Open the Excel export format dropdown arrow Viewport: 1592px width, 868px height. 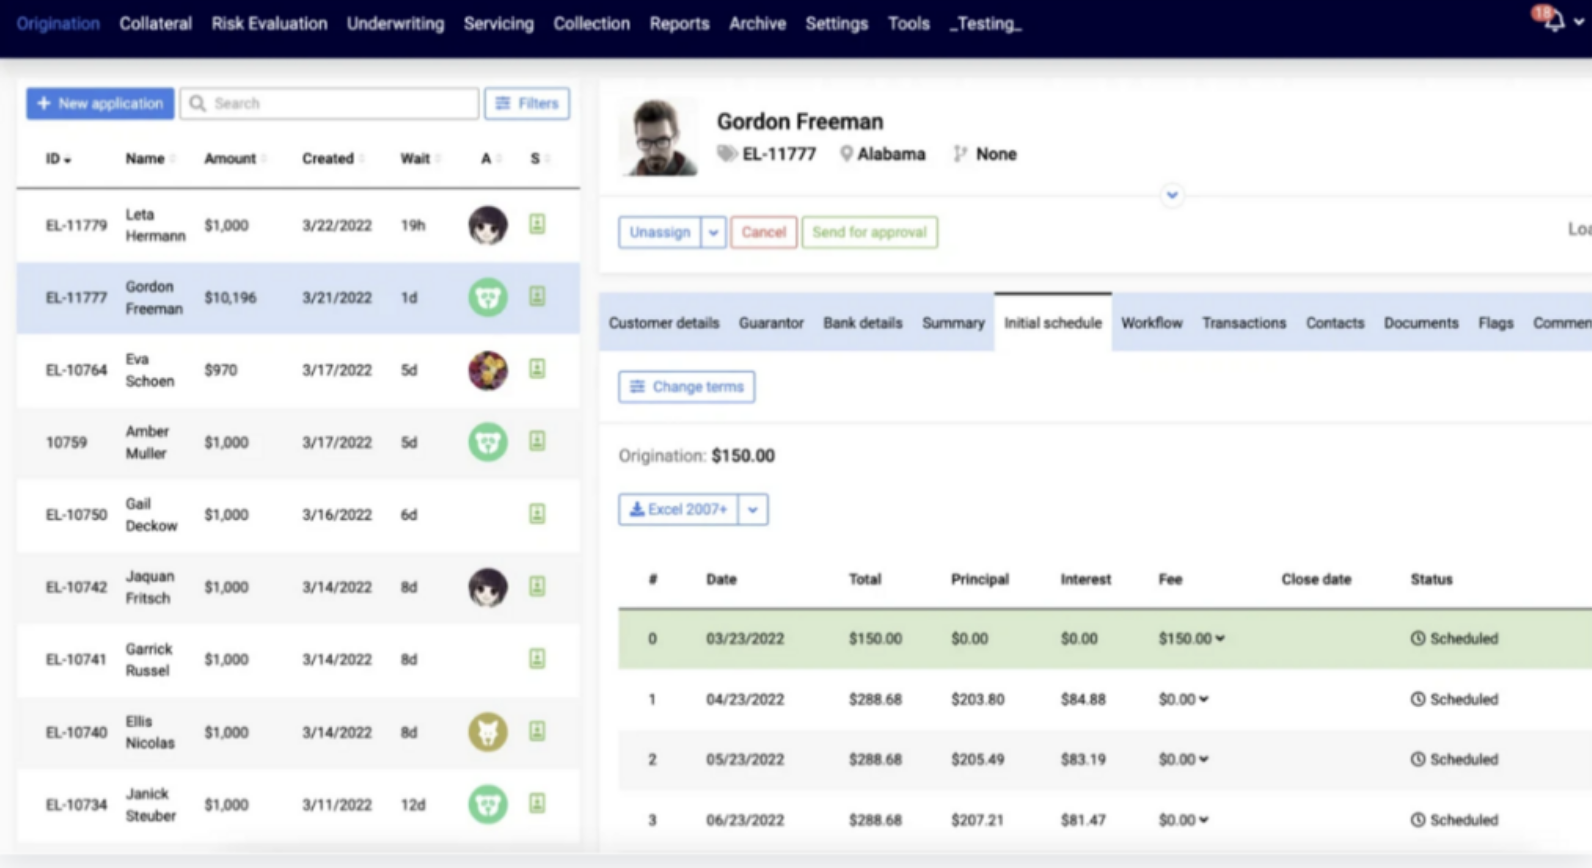[753, 509]
